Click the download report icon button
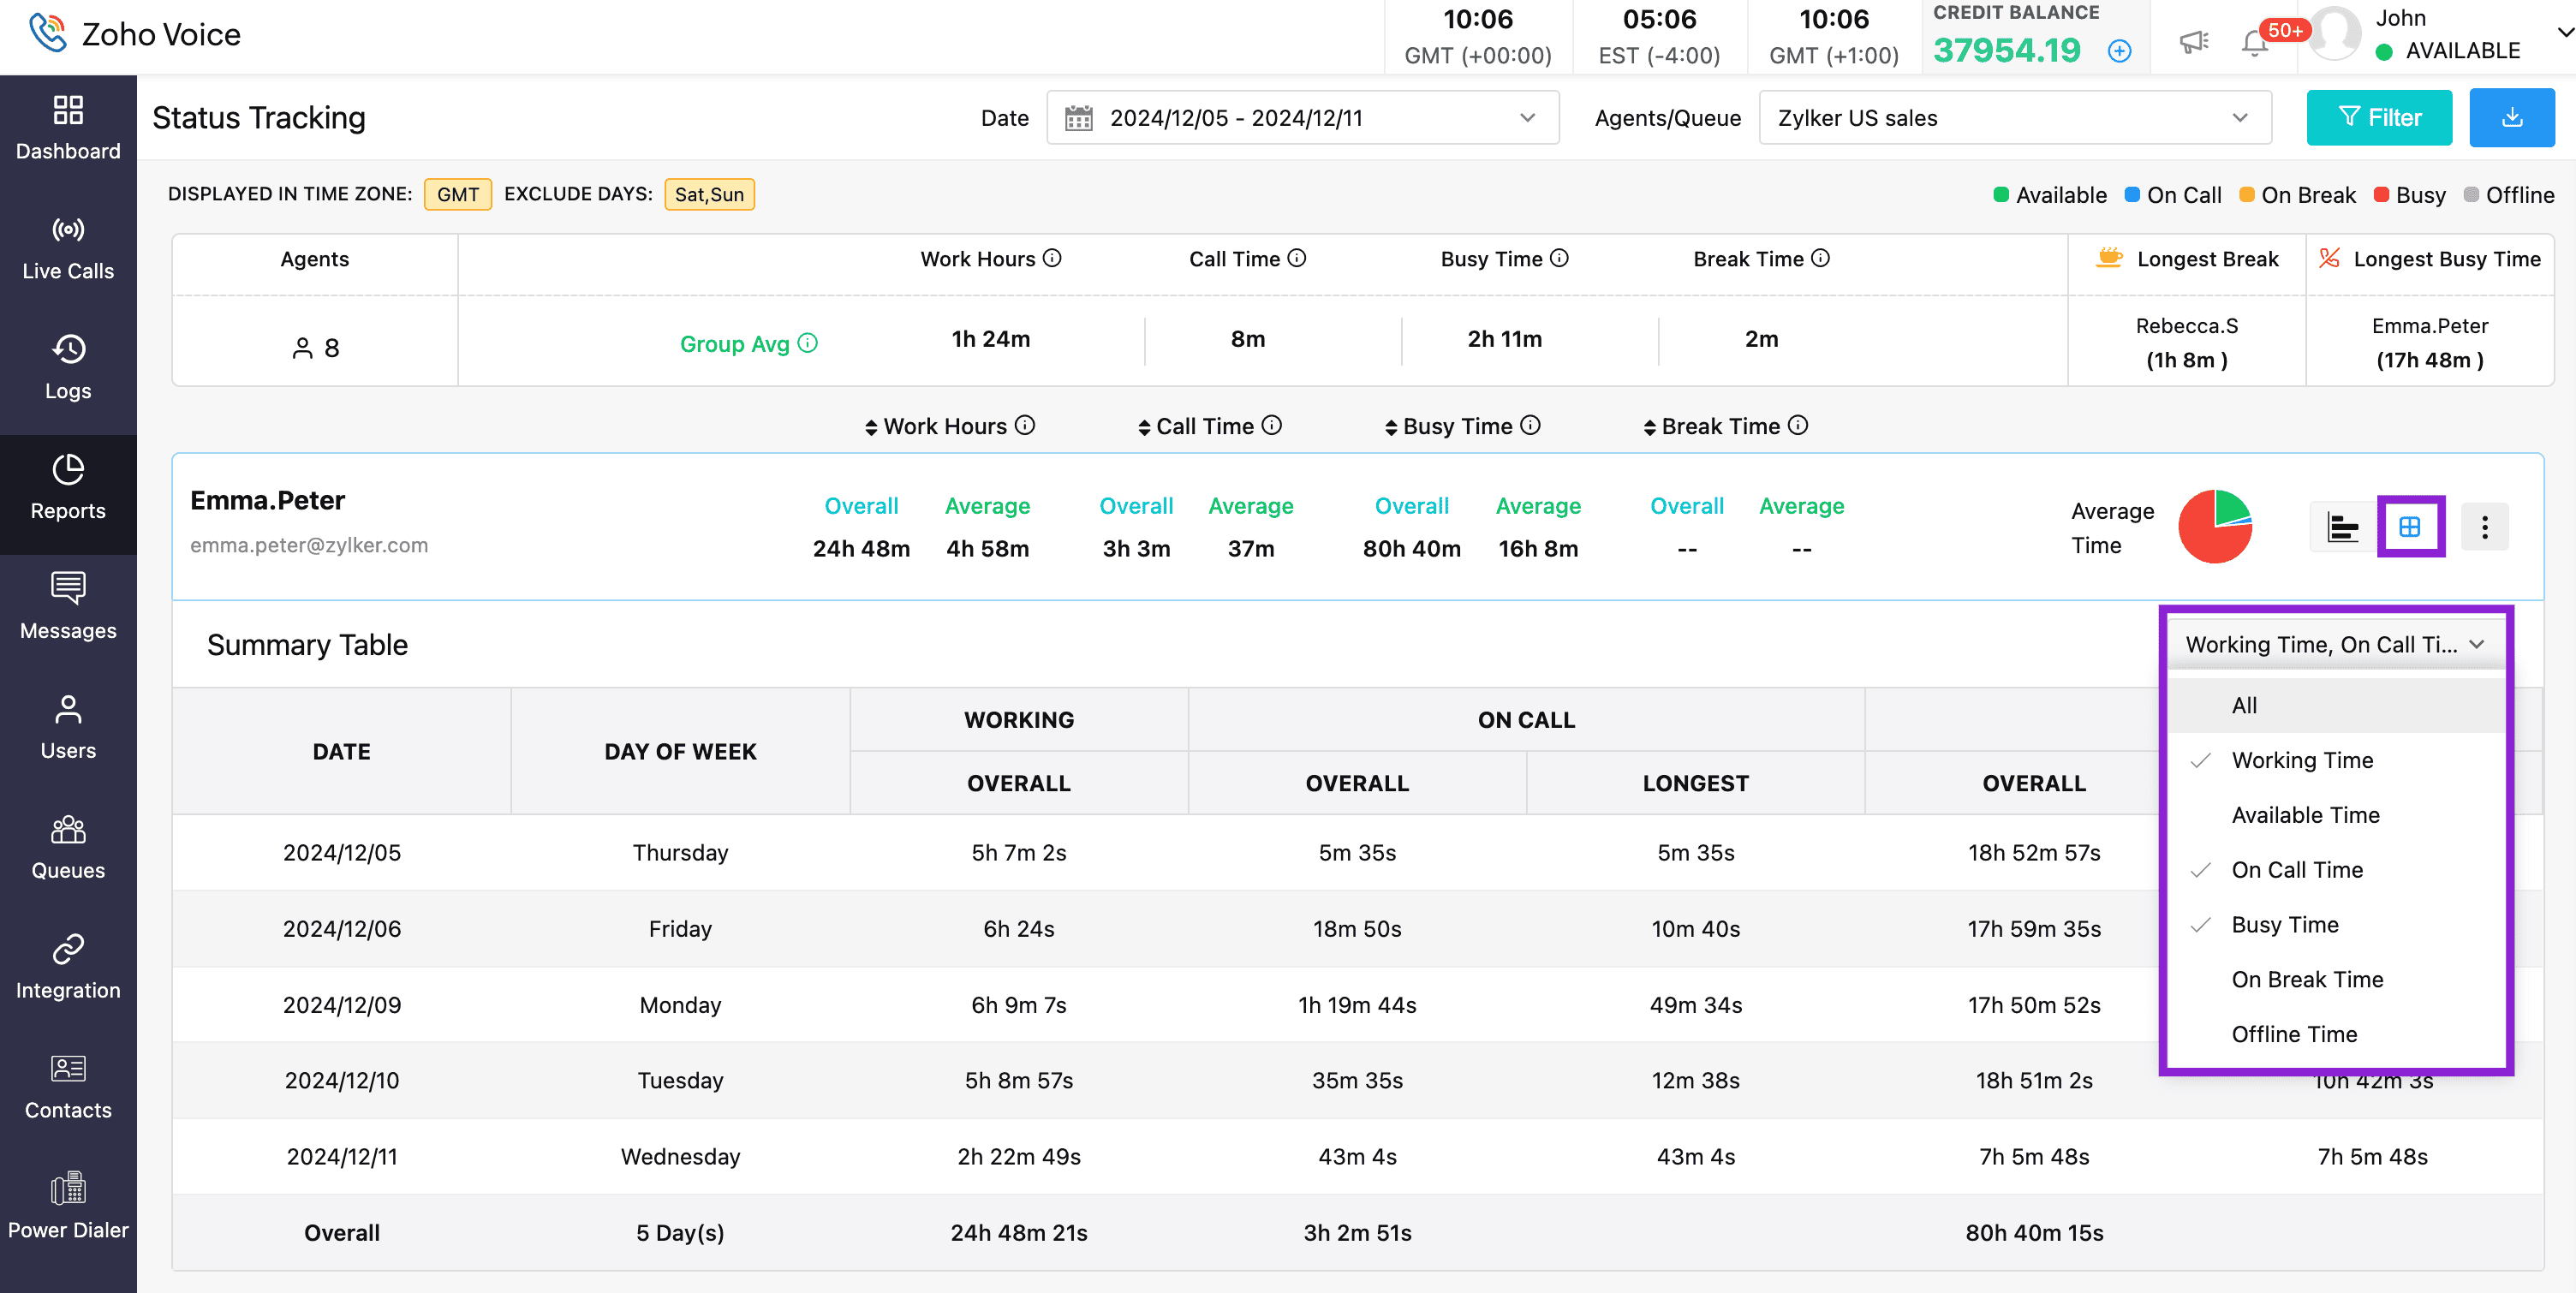This screenshot has width=2576, height=1293. [2511, 118]
